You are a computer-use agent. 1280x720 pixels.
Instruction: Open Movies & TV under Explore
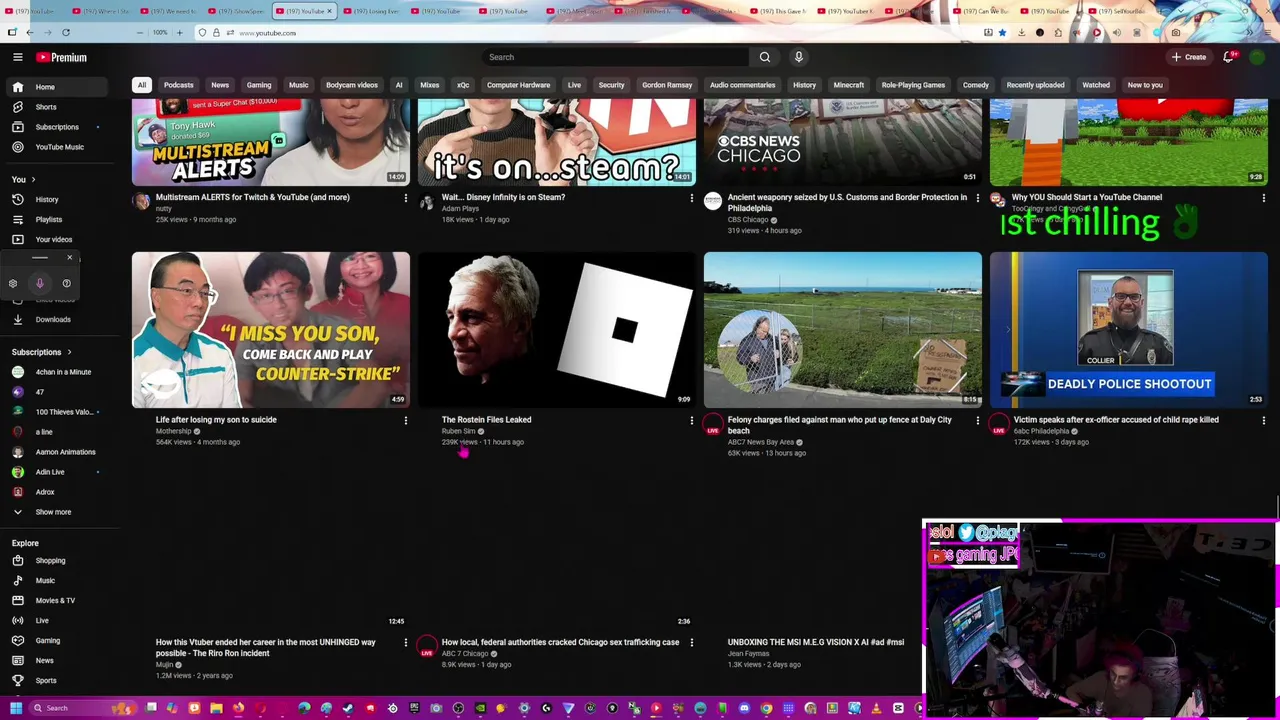(56, 600)
